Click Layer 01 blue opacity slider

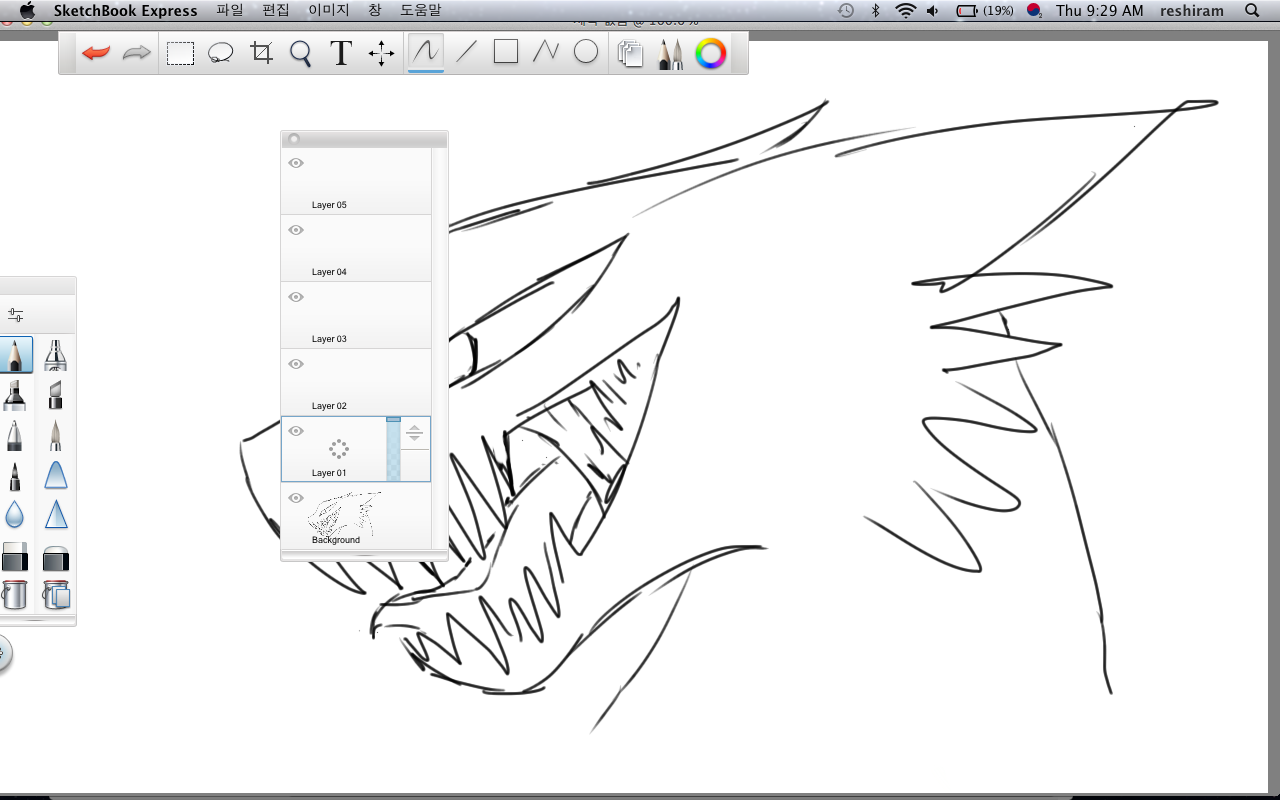393,449
